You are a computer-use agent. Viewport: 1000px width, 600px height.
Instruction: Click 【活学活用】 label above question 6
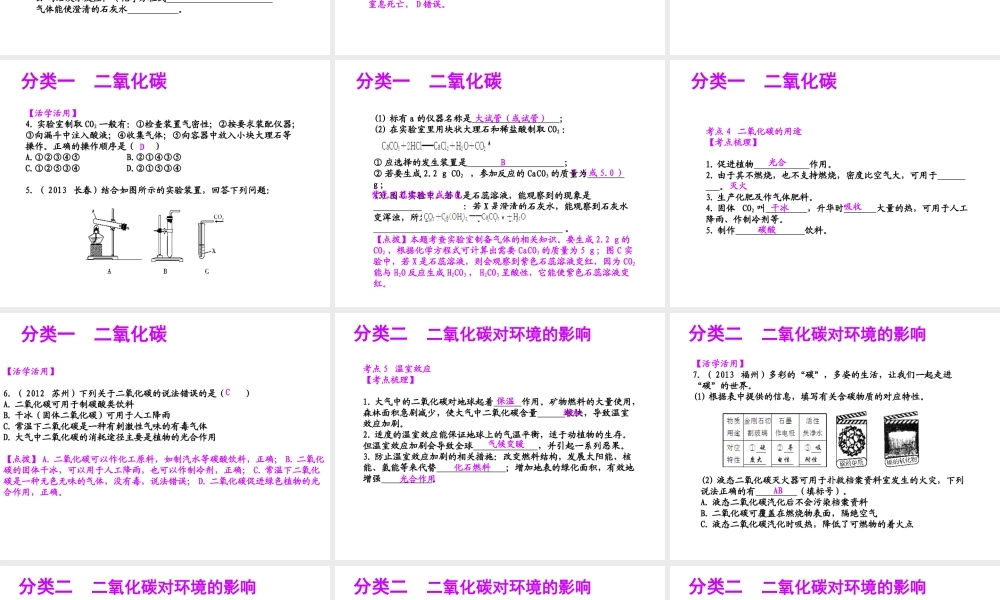(x=30, y=371)
